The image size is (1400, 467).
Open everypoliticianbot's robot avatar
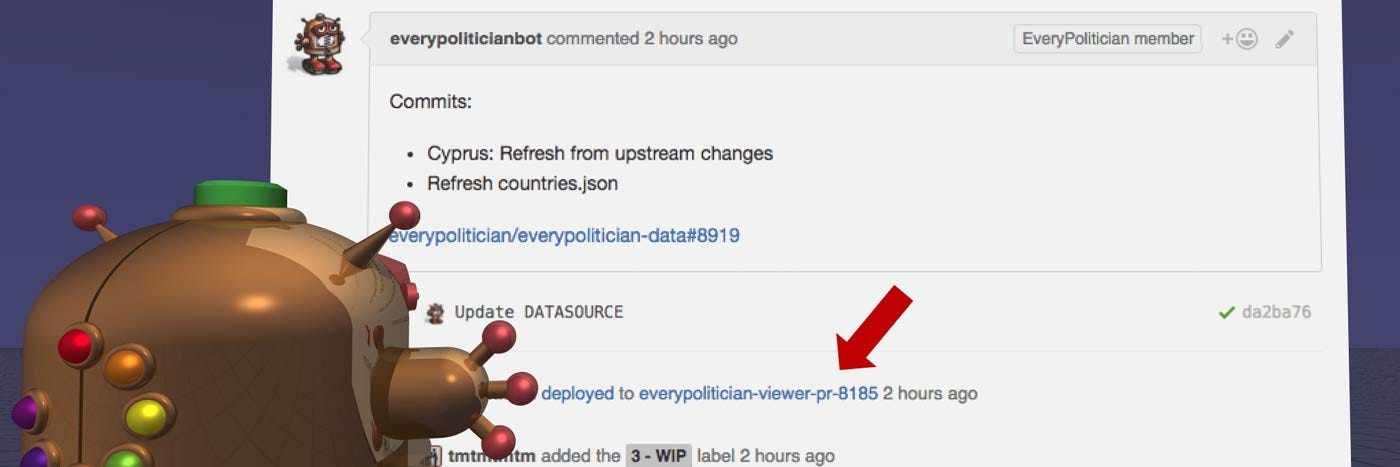point(320,45)
